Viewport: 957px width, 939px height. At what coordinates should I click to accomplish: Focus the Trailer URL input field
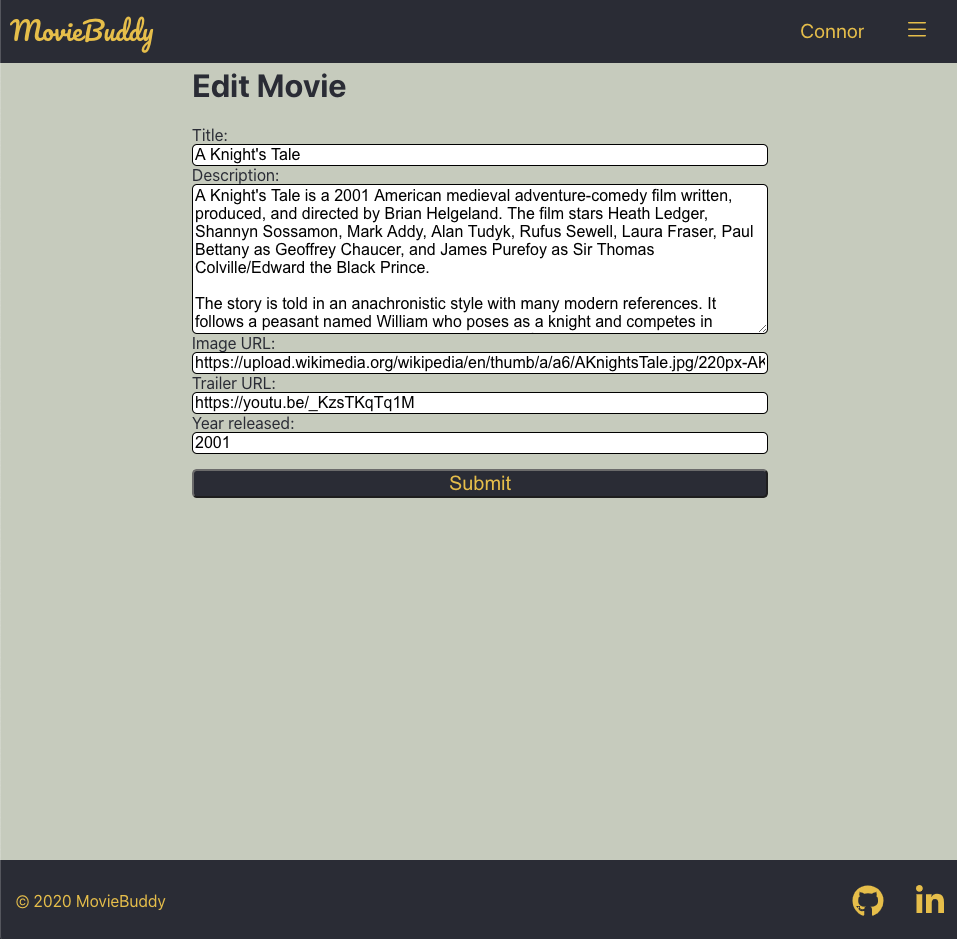(479, 402)
